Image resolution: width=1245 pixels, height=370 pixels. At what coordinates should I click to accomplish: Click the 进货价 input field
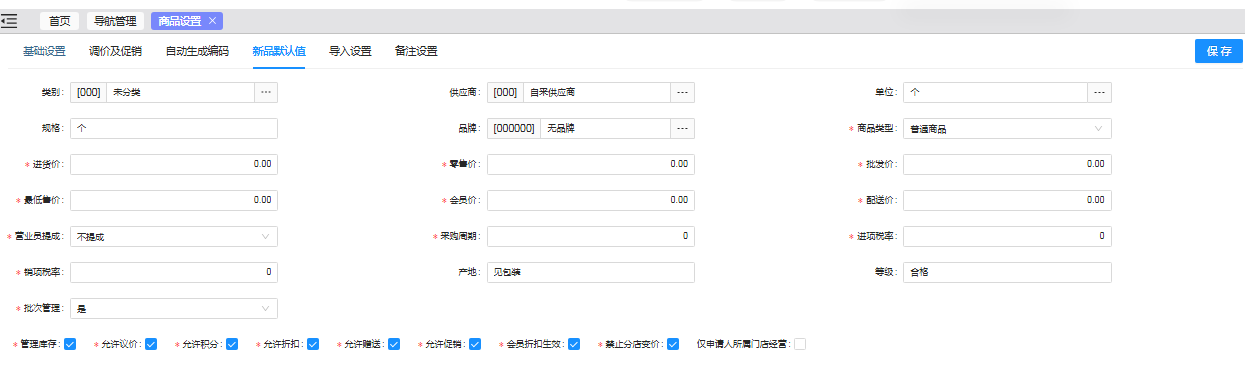pos(174,164)
